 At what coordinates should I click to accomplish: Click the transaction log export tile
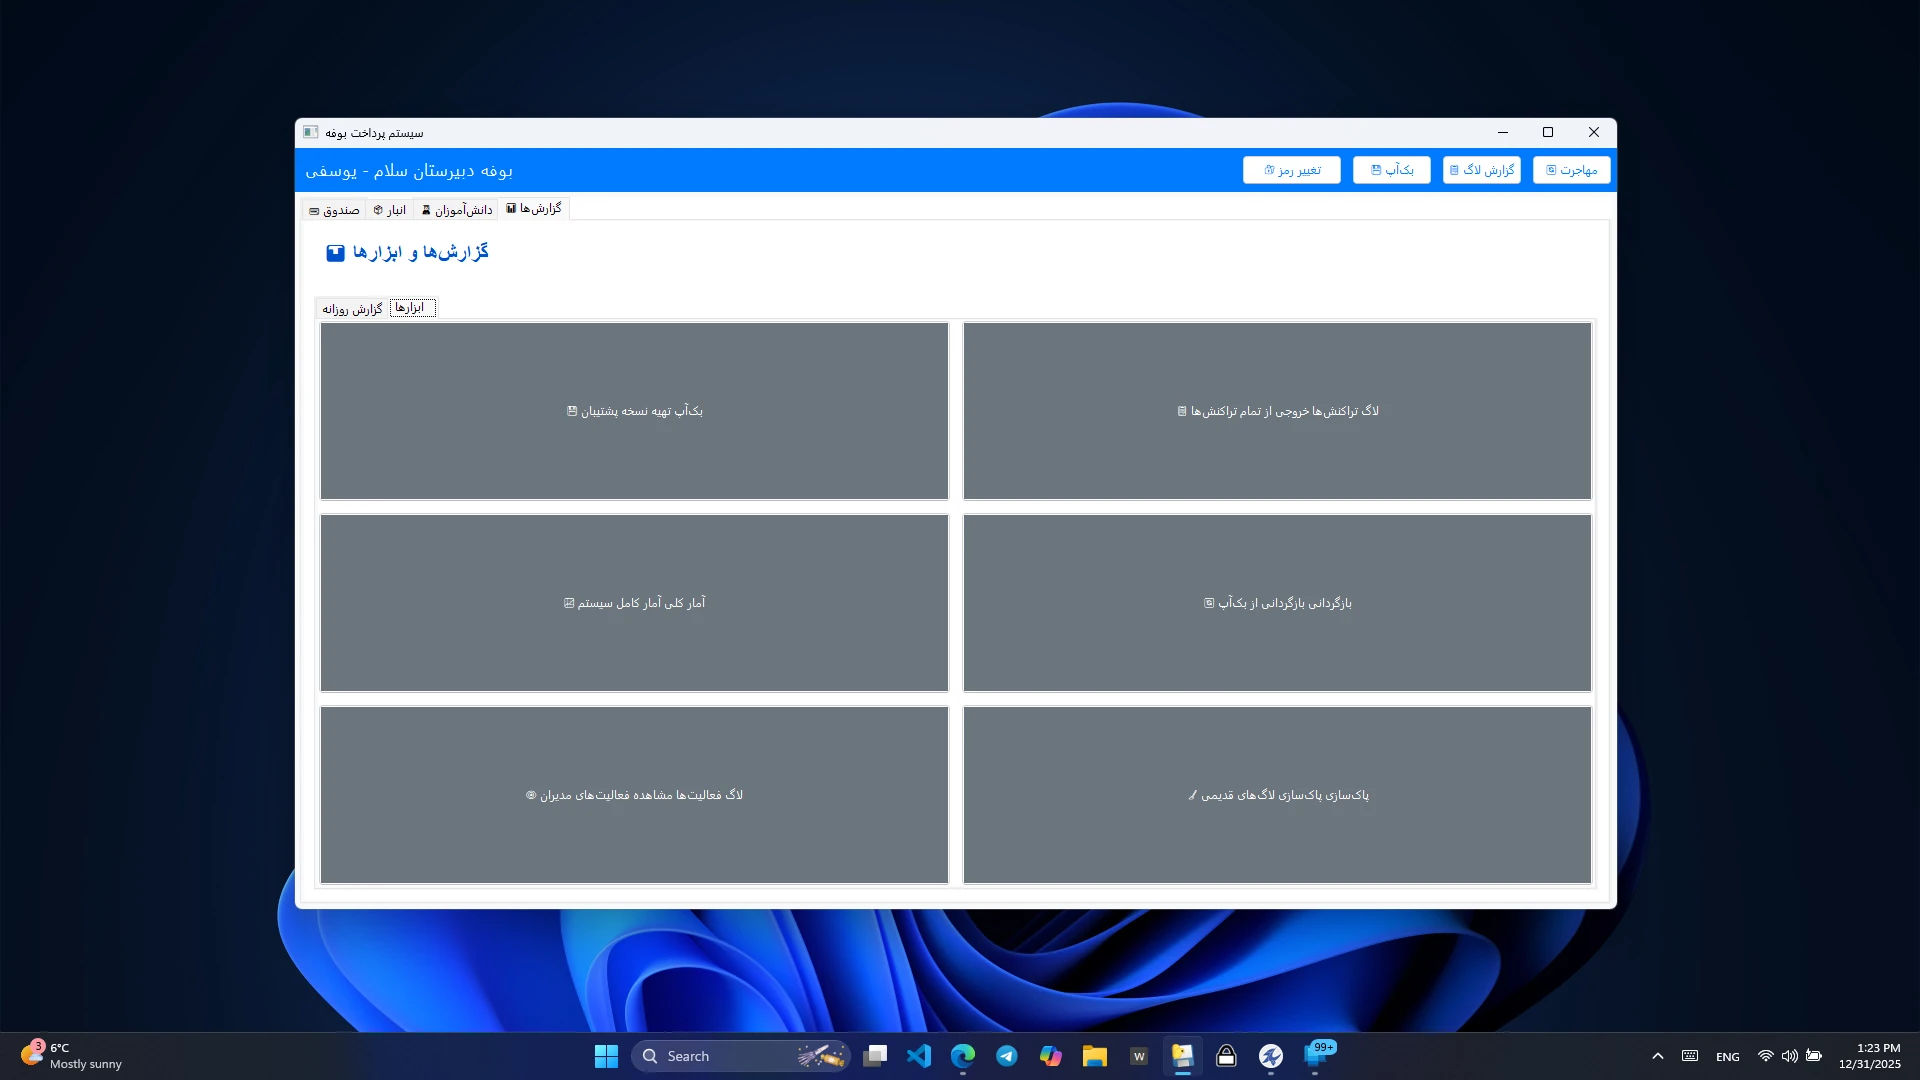click(x=1277, y=411)
